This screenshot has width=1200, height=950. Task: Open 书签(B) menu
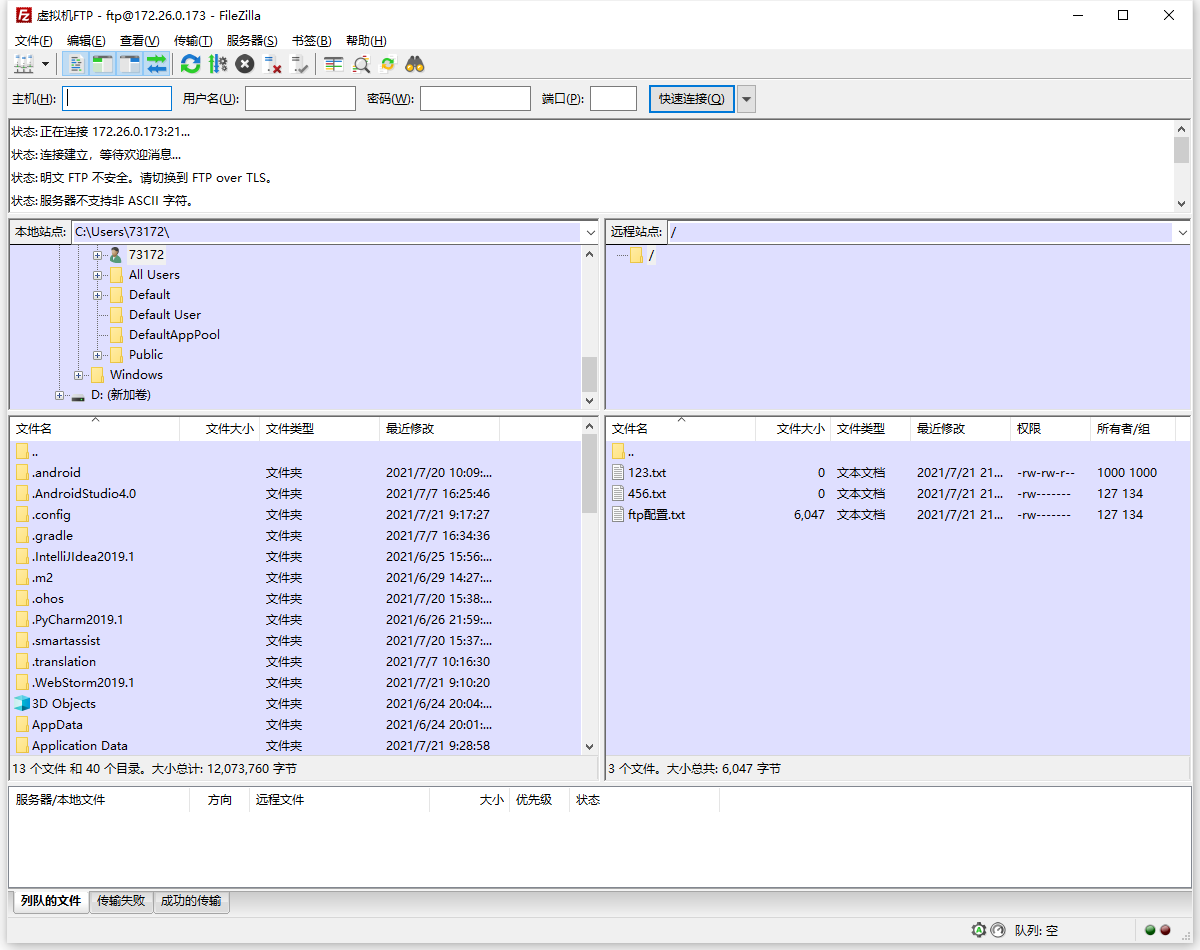tap(311, 40)
